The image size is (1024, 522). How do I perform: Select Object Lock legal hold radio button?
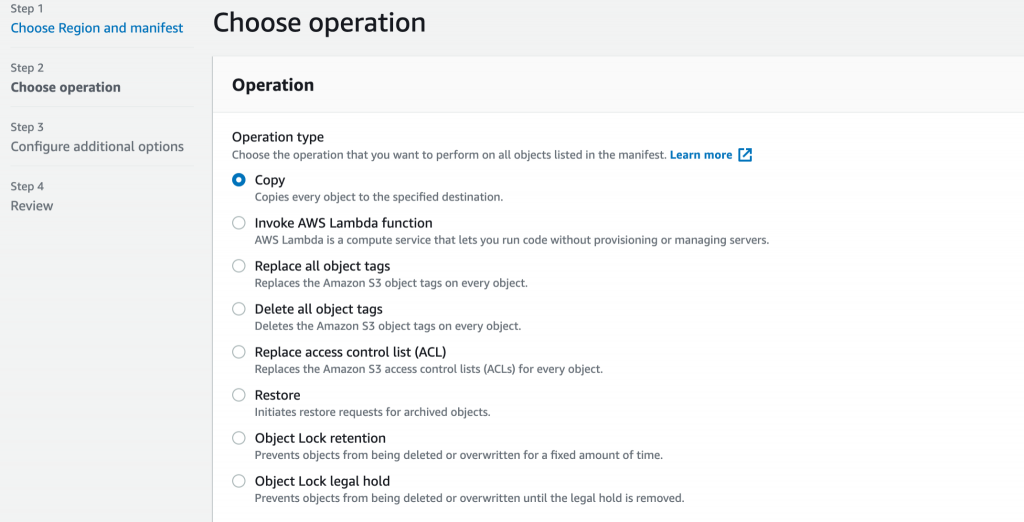point(239,481)
